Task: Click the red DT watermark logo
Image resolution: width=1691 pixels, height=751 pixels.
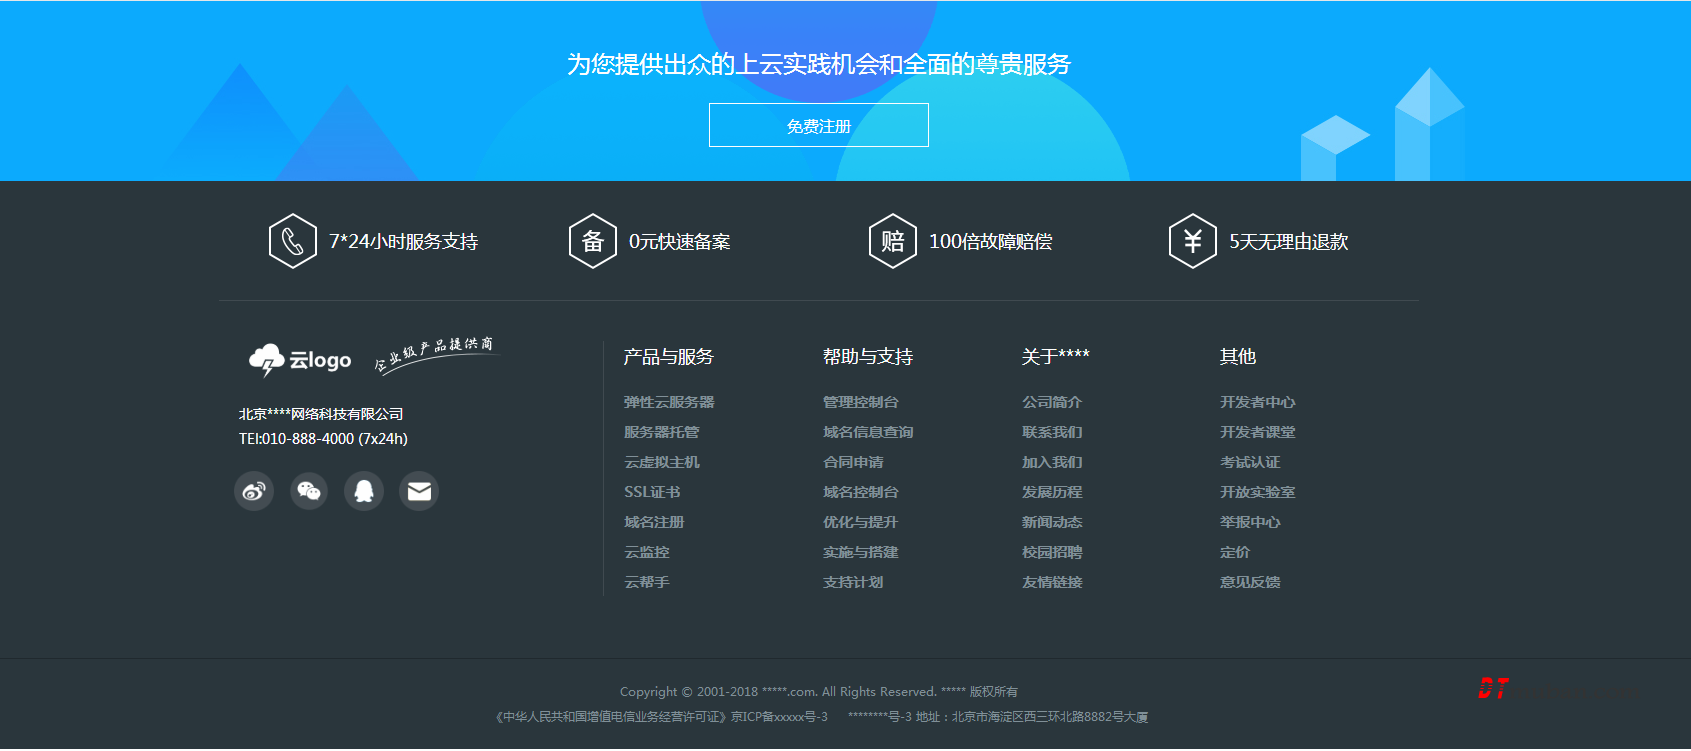Action: [x=1493, y=688]
